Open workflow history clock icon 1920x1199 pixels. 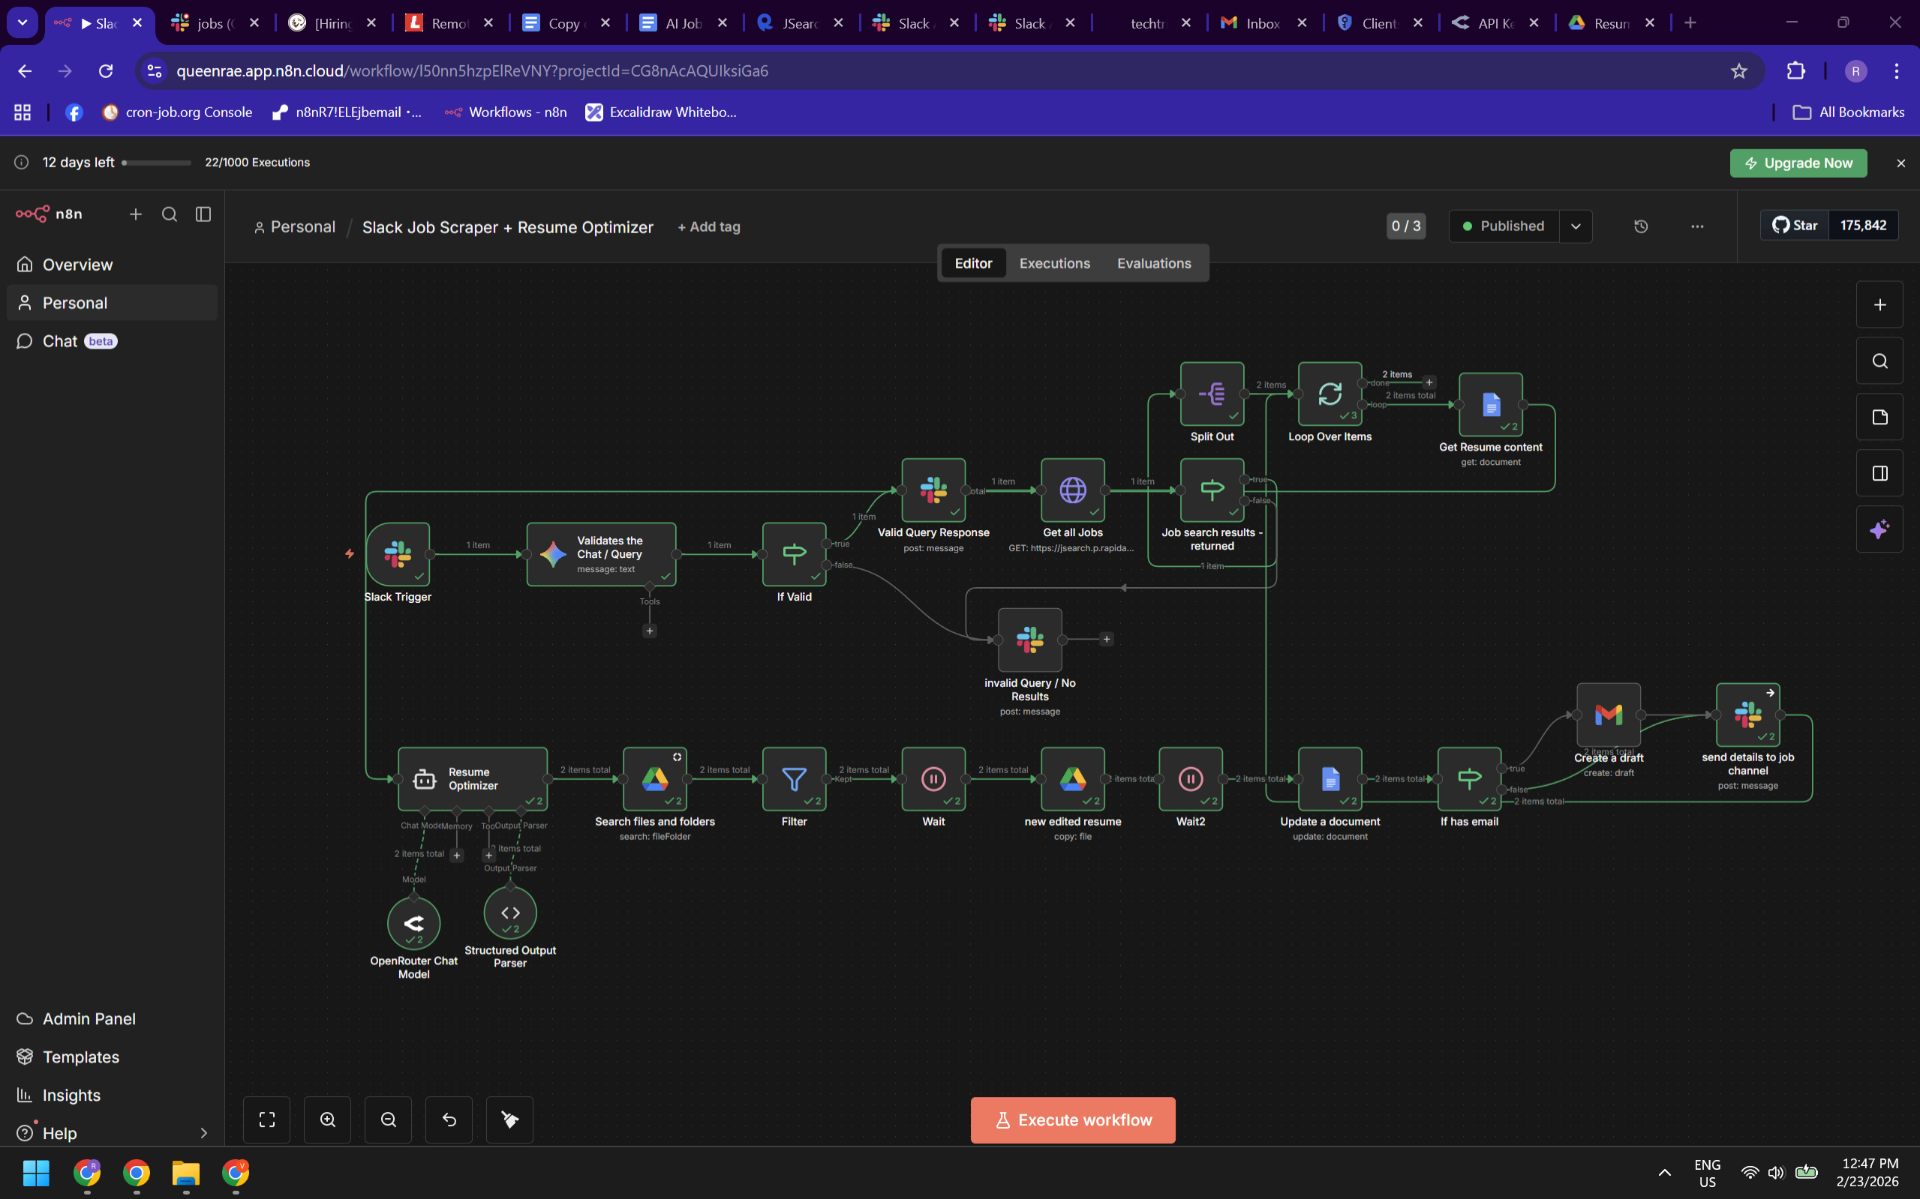click(1641, 226)
